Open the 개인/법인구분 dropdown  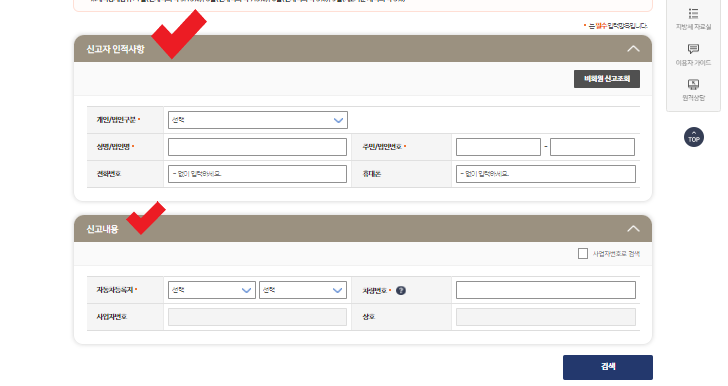click(x=258, y=120)
